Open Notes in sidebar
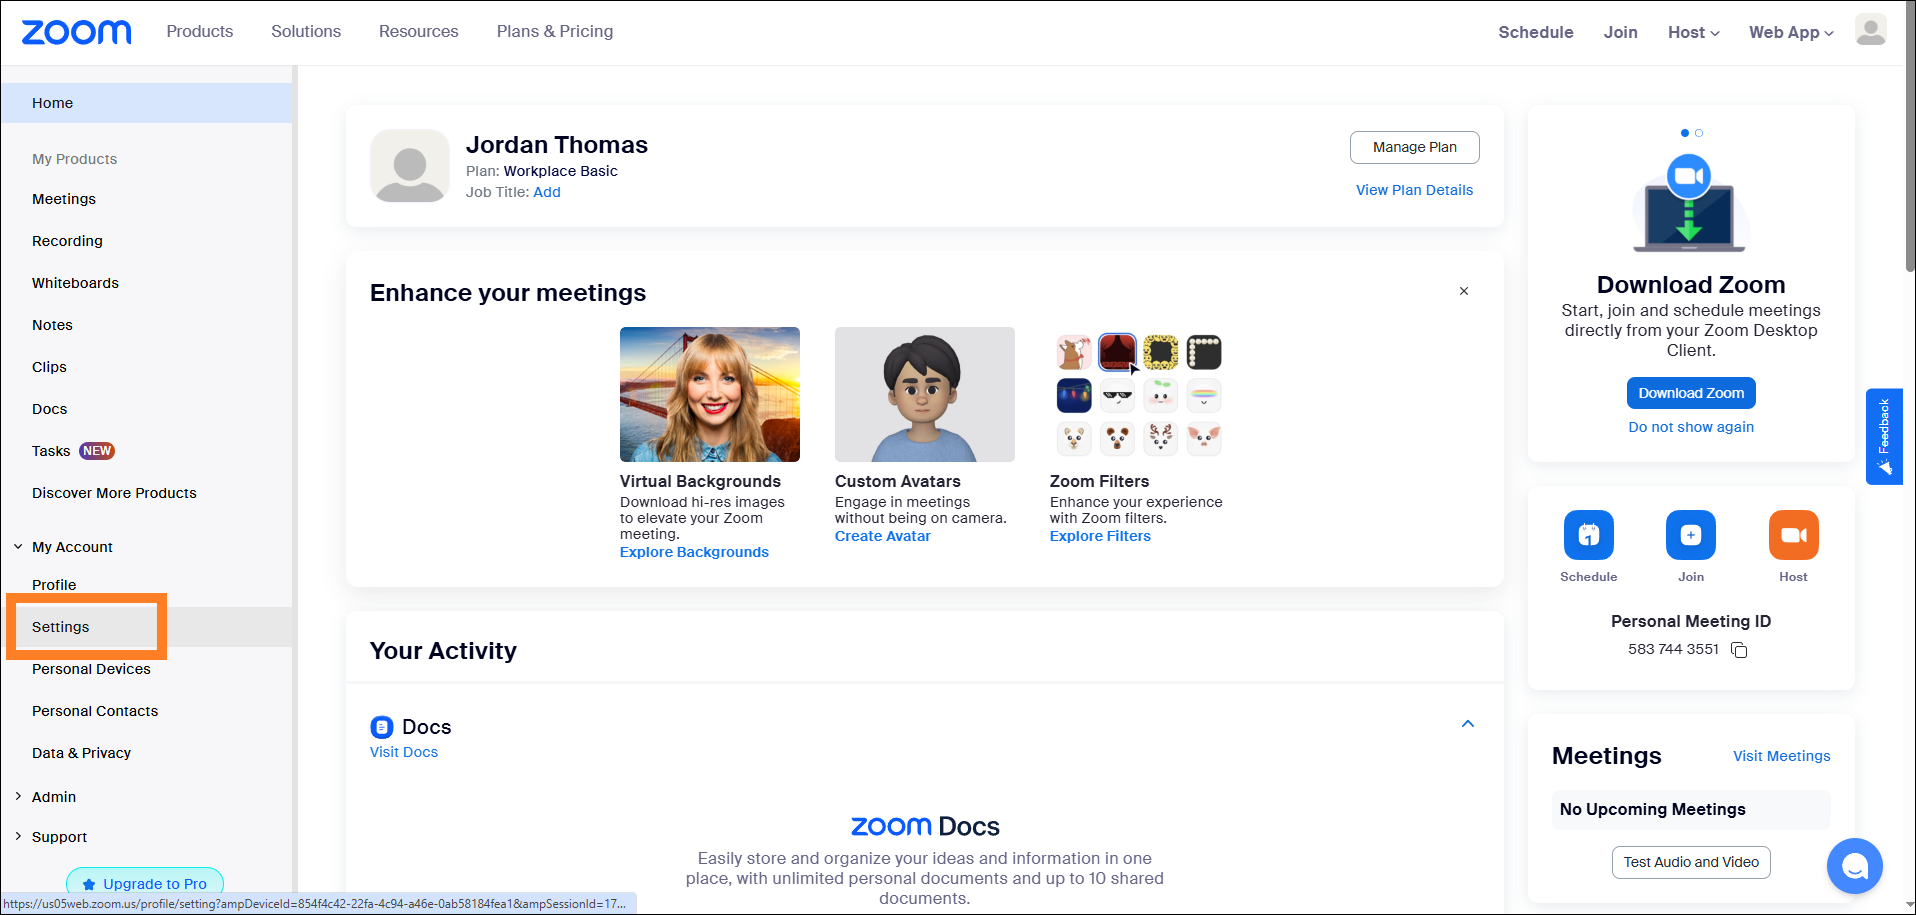The image size is (1916, 915). [x=52, y=325]
